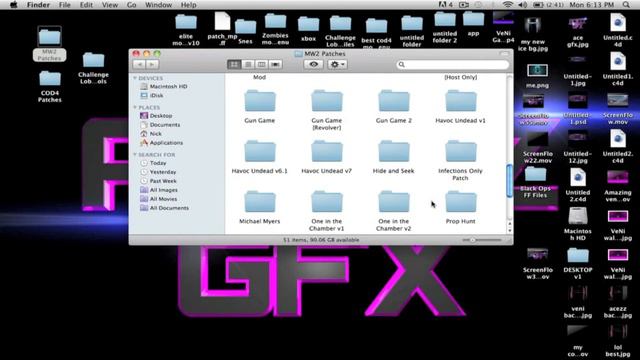Select the DESKTOP v1 folder
This screenshot has height=360, width=640.
[x=578, y=264]
